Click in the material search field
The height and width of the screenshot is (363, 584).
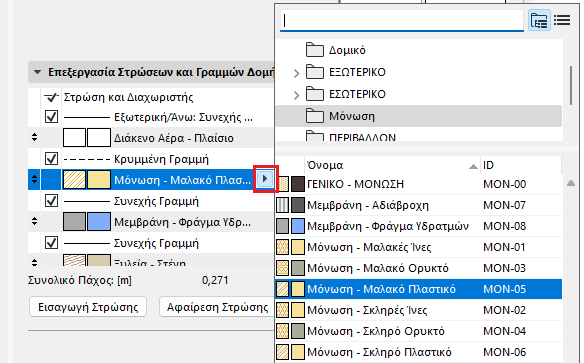pos(402,20)
